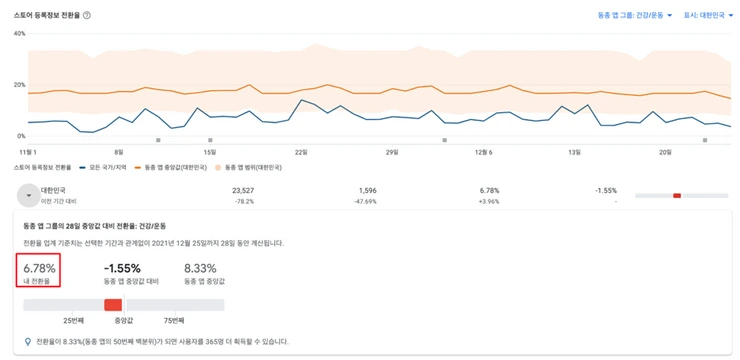740x360 pixels.
Task: Toggle the 동종 앱 중앙값(대한민국) legend series
Action: tap(171, 167)
